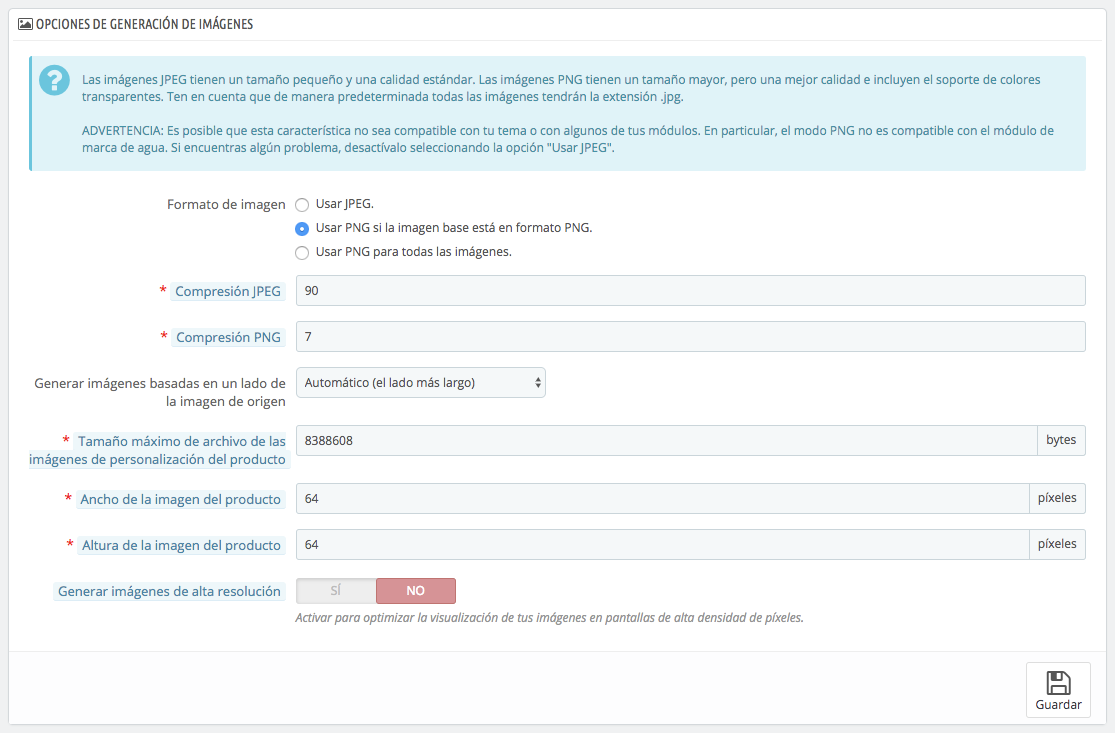1115x733 pixels.
Task: Click the Compresión JPEG input field
Action: point(690,291)
